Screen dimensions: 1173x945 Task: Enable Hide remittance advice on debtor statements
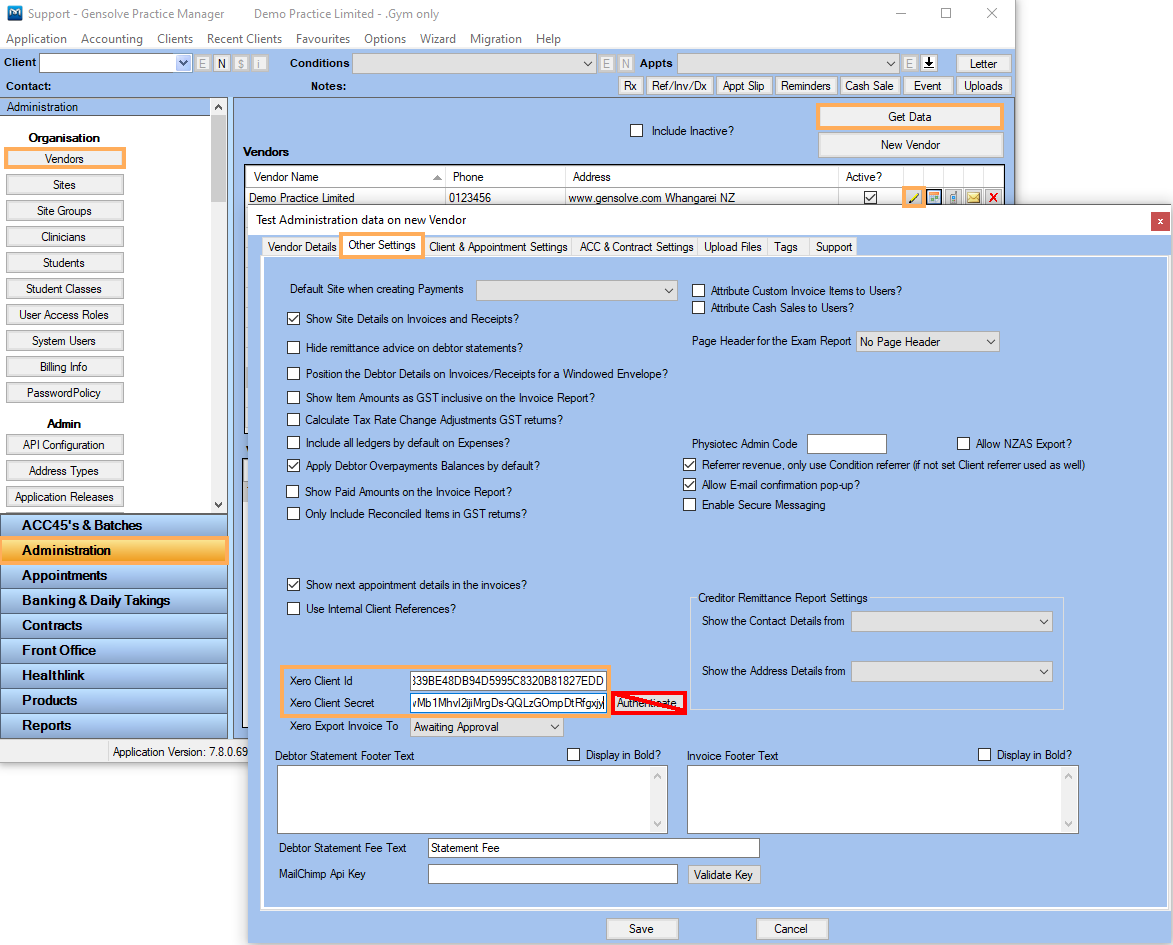294,348
